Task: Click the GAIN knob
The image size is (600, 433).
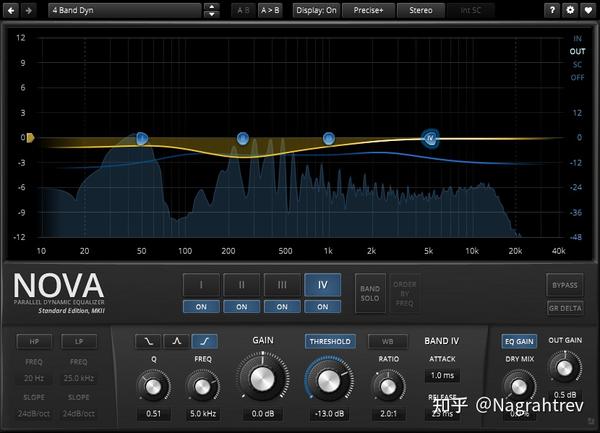Action: coord(262,378)
